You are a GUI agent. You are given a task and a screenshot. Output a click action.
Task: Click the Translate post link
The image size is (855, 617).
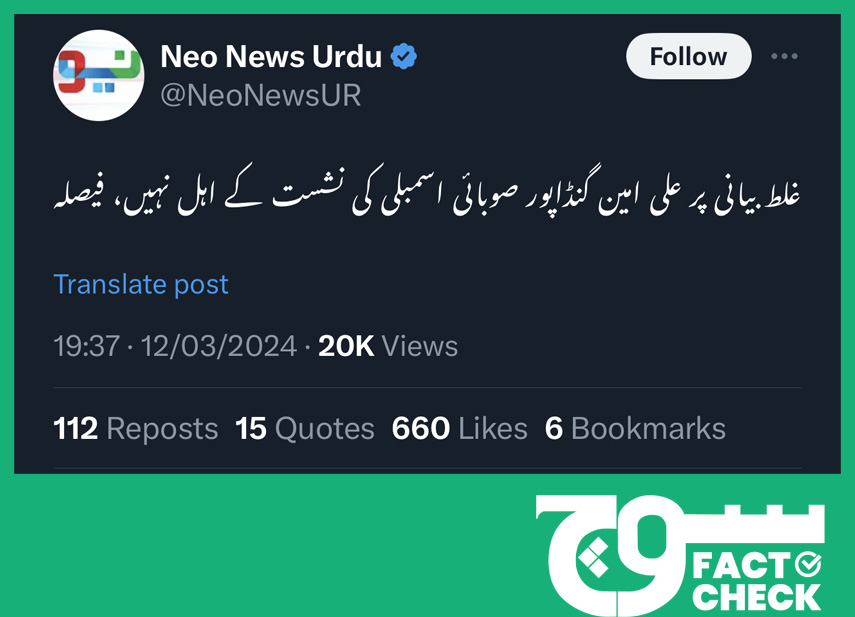(x=141, y=285)
